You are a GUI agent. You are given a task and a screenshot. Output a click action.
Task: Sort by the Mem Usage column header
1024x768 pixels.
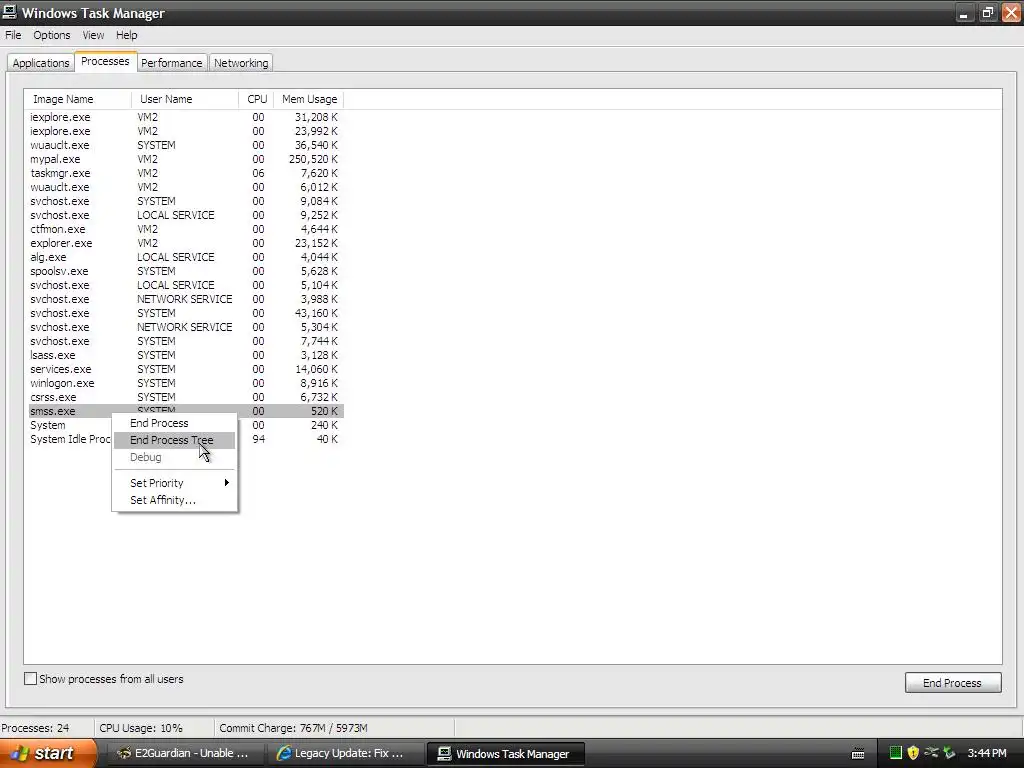pos(309,99)
